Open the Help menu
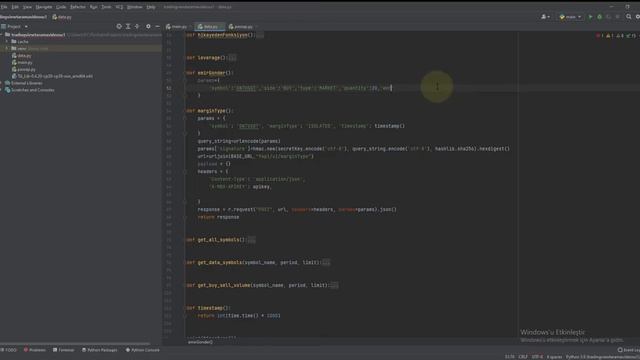Image resolution: width=640 pixels, height=360 pixels. tap(151, 7)
